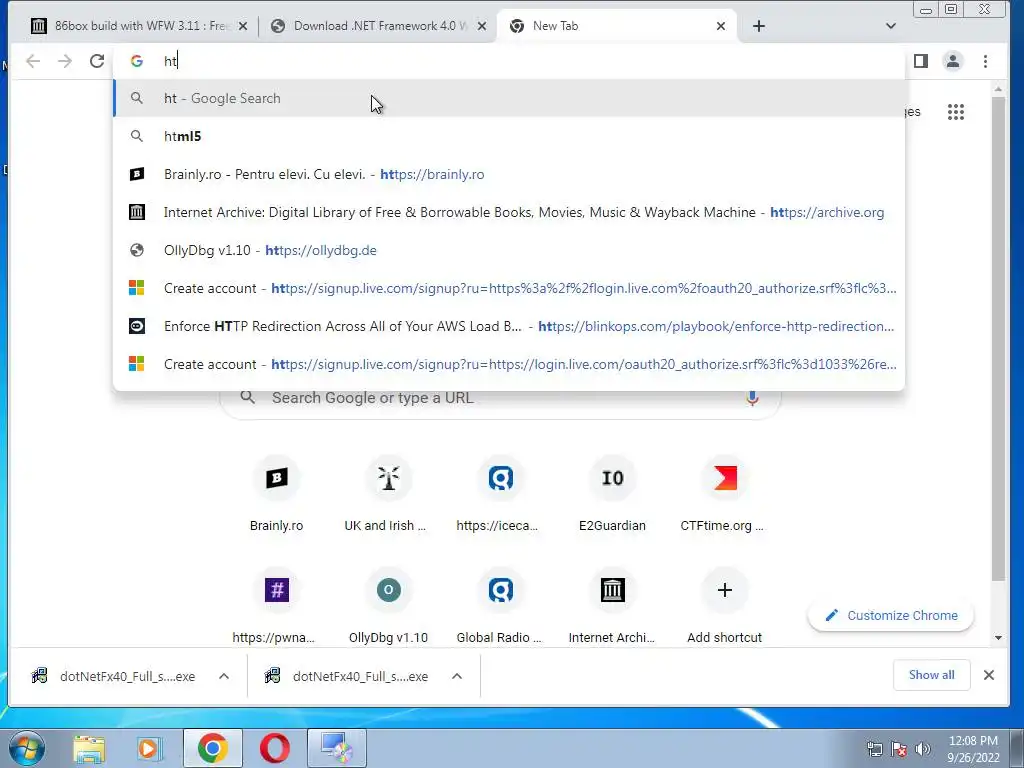Click Show all downloads button
This screenshot has width=1024, height=768.
click(x=931, y=675)
